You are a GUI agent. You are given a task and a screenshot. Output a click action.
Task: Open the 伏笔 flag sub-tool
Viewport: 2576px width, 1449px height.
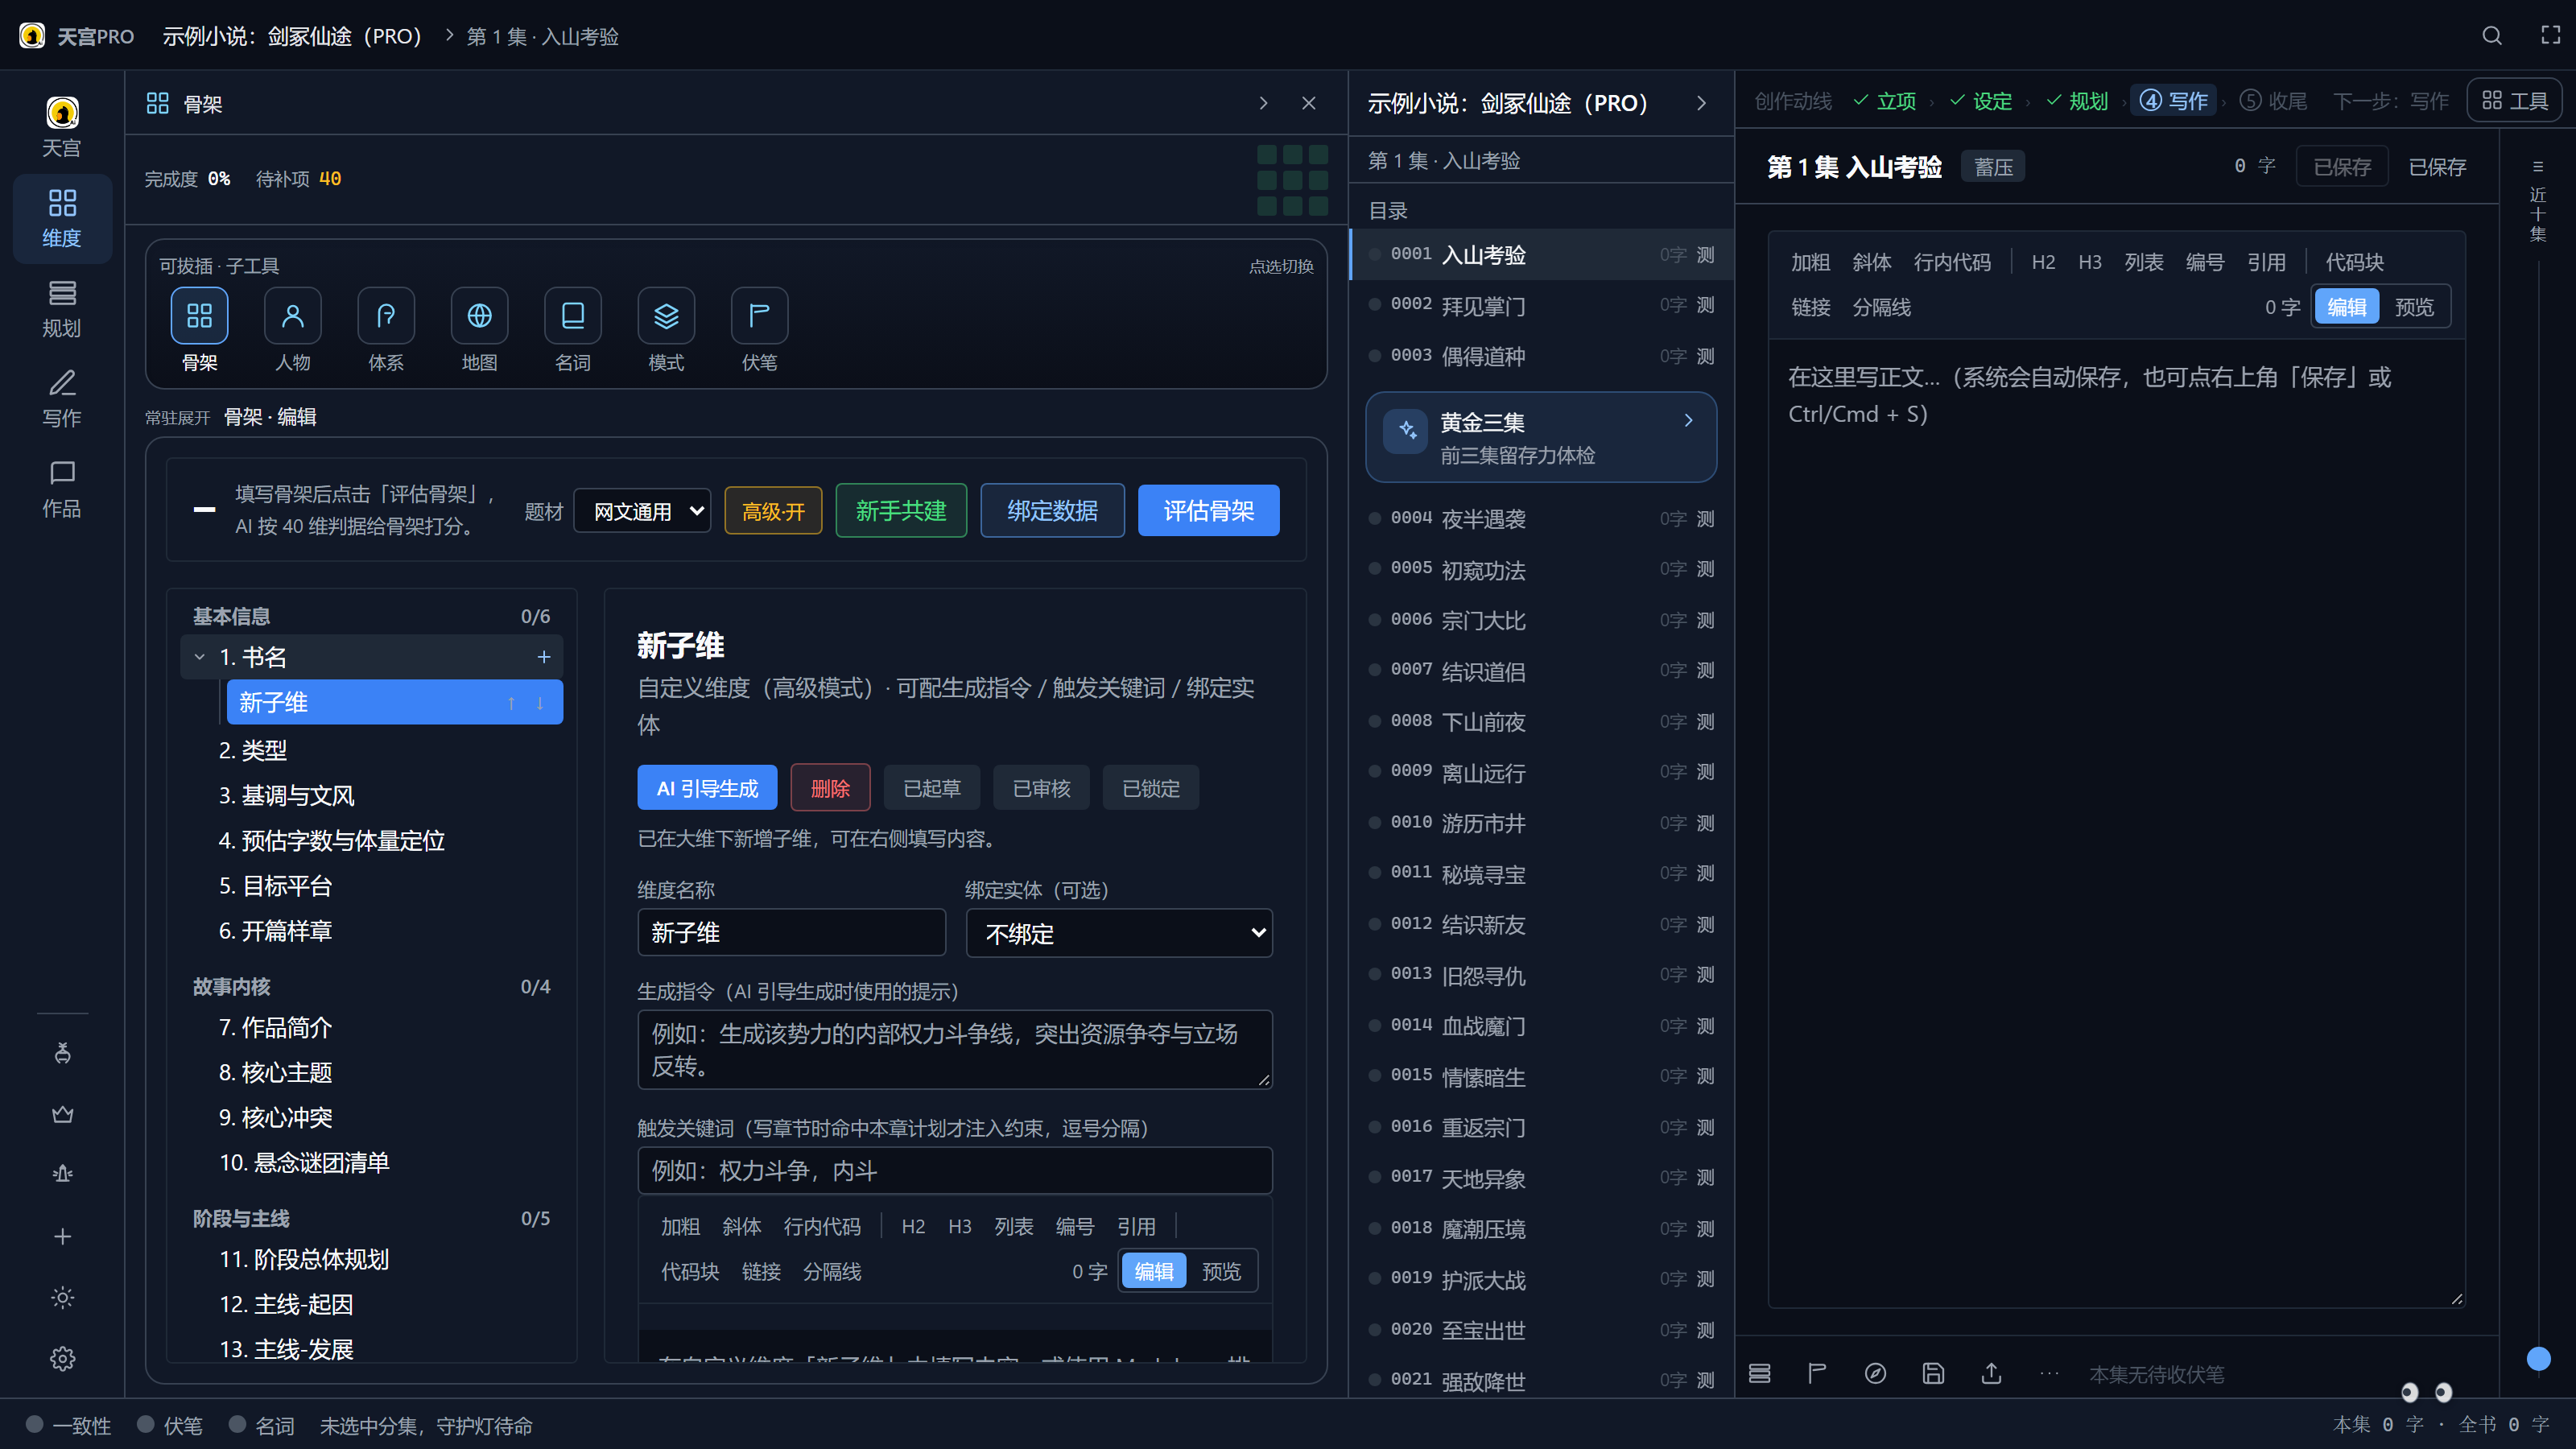click(759, 316)
